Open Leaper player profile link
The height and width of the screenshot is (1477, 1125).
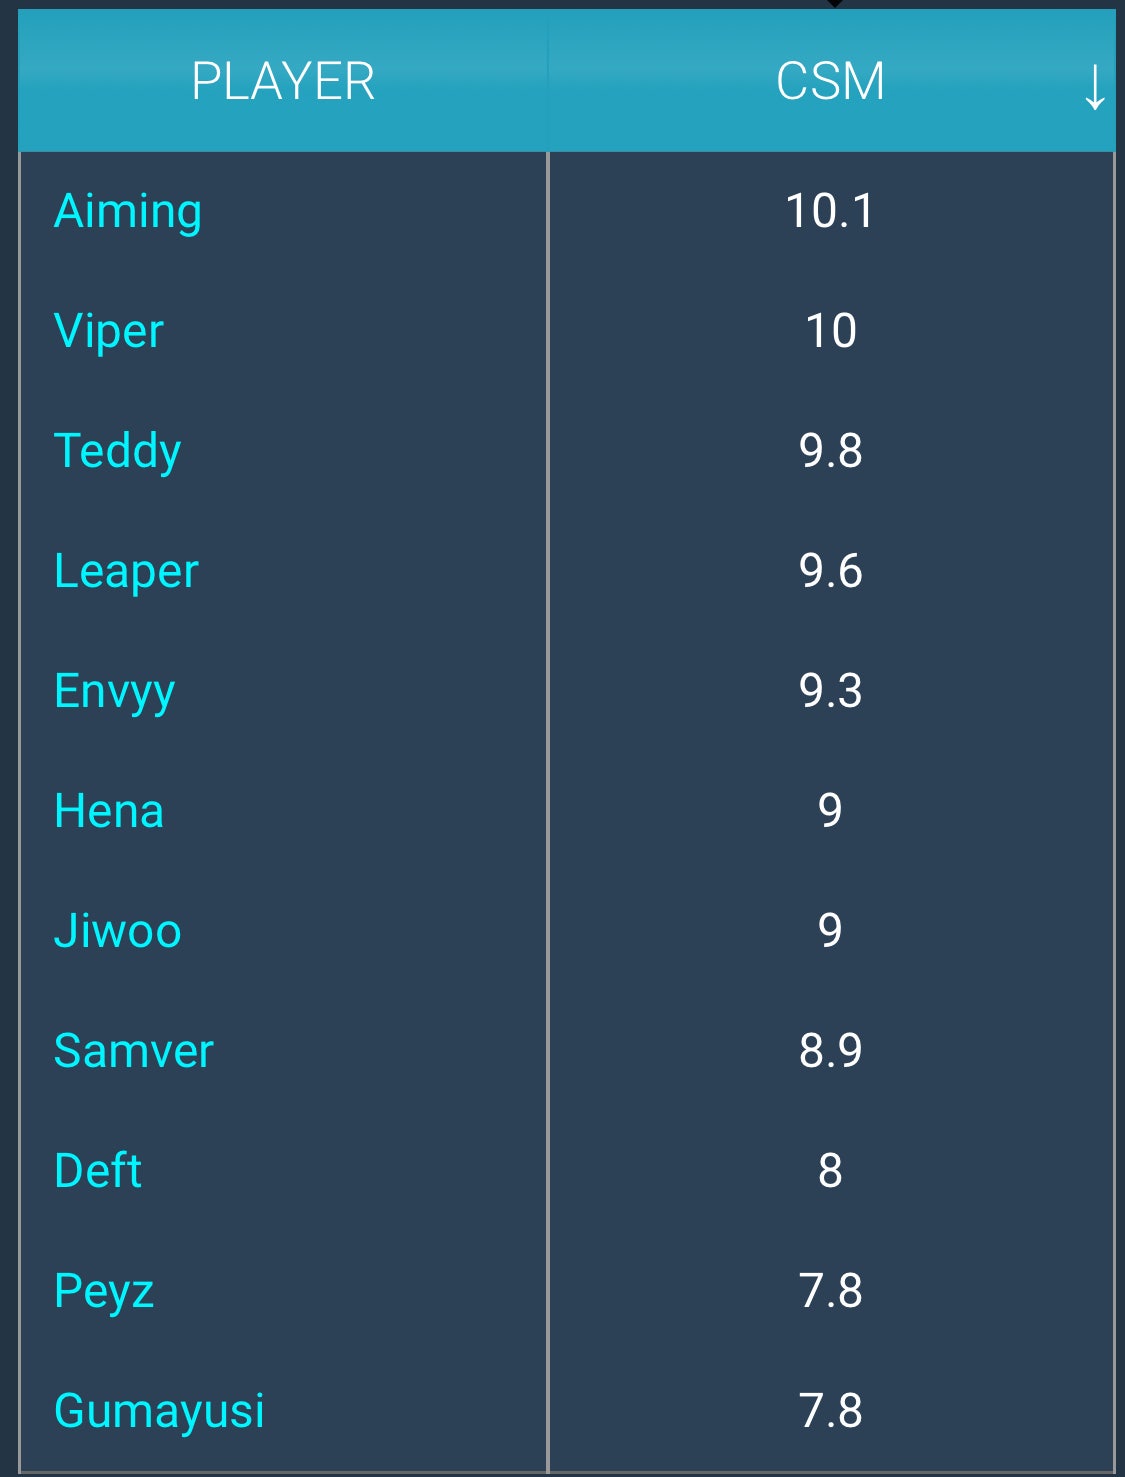point(127,572)
